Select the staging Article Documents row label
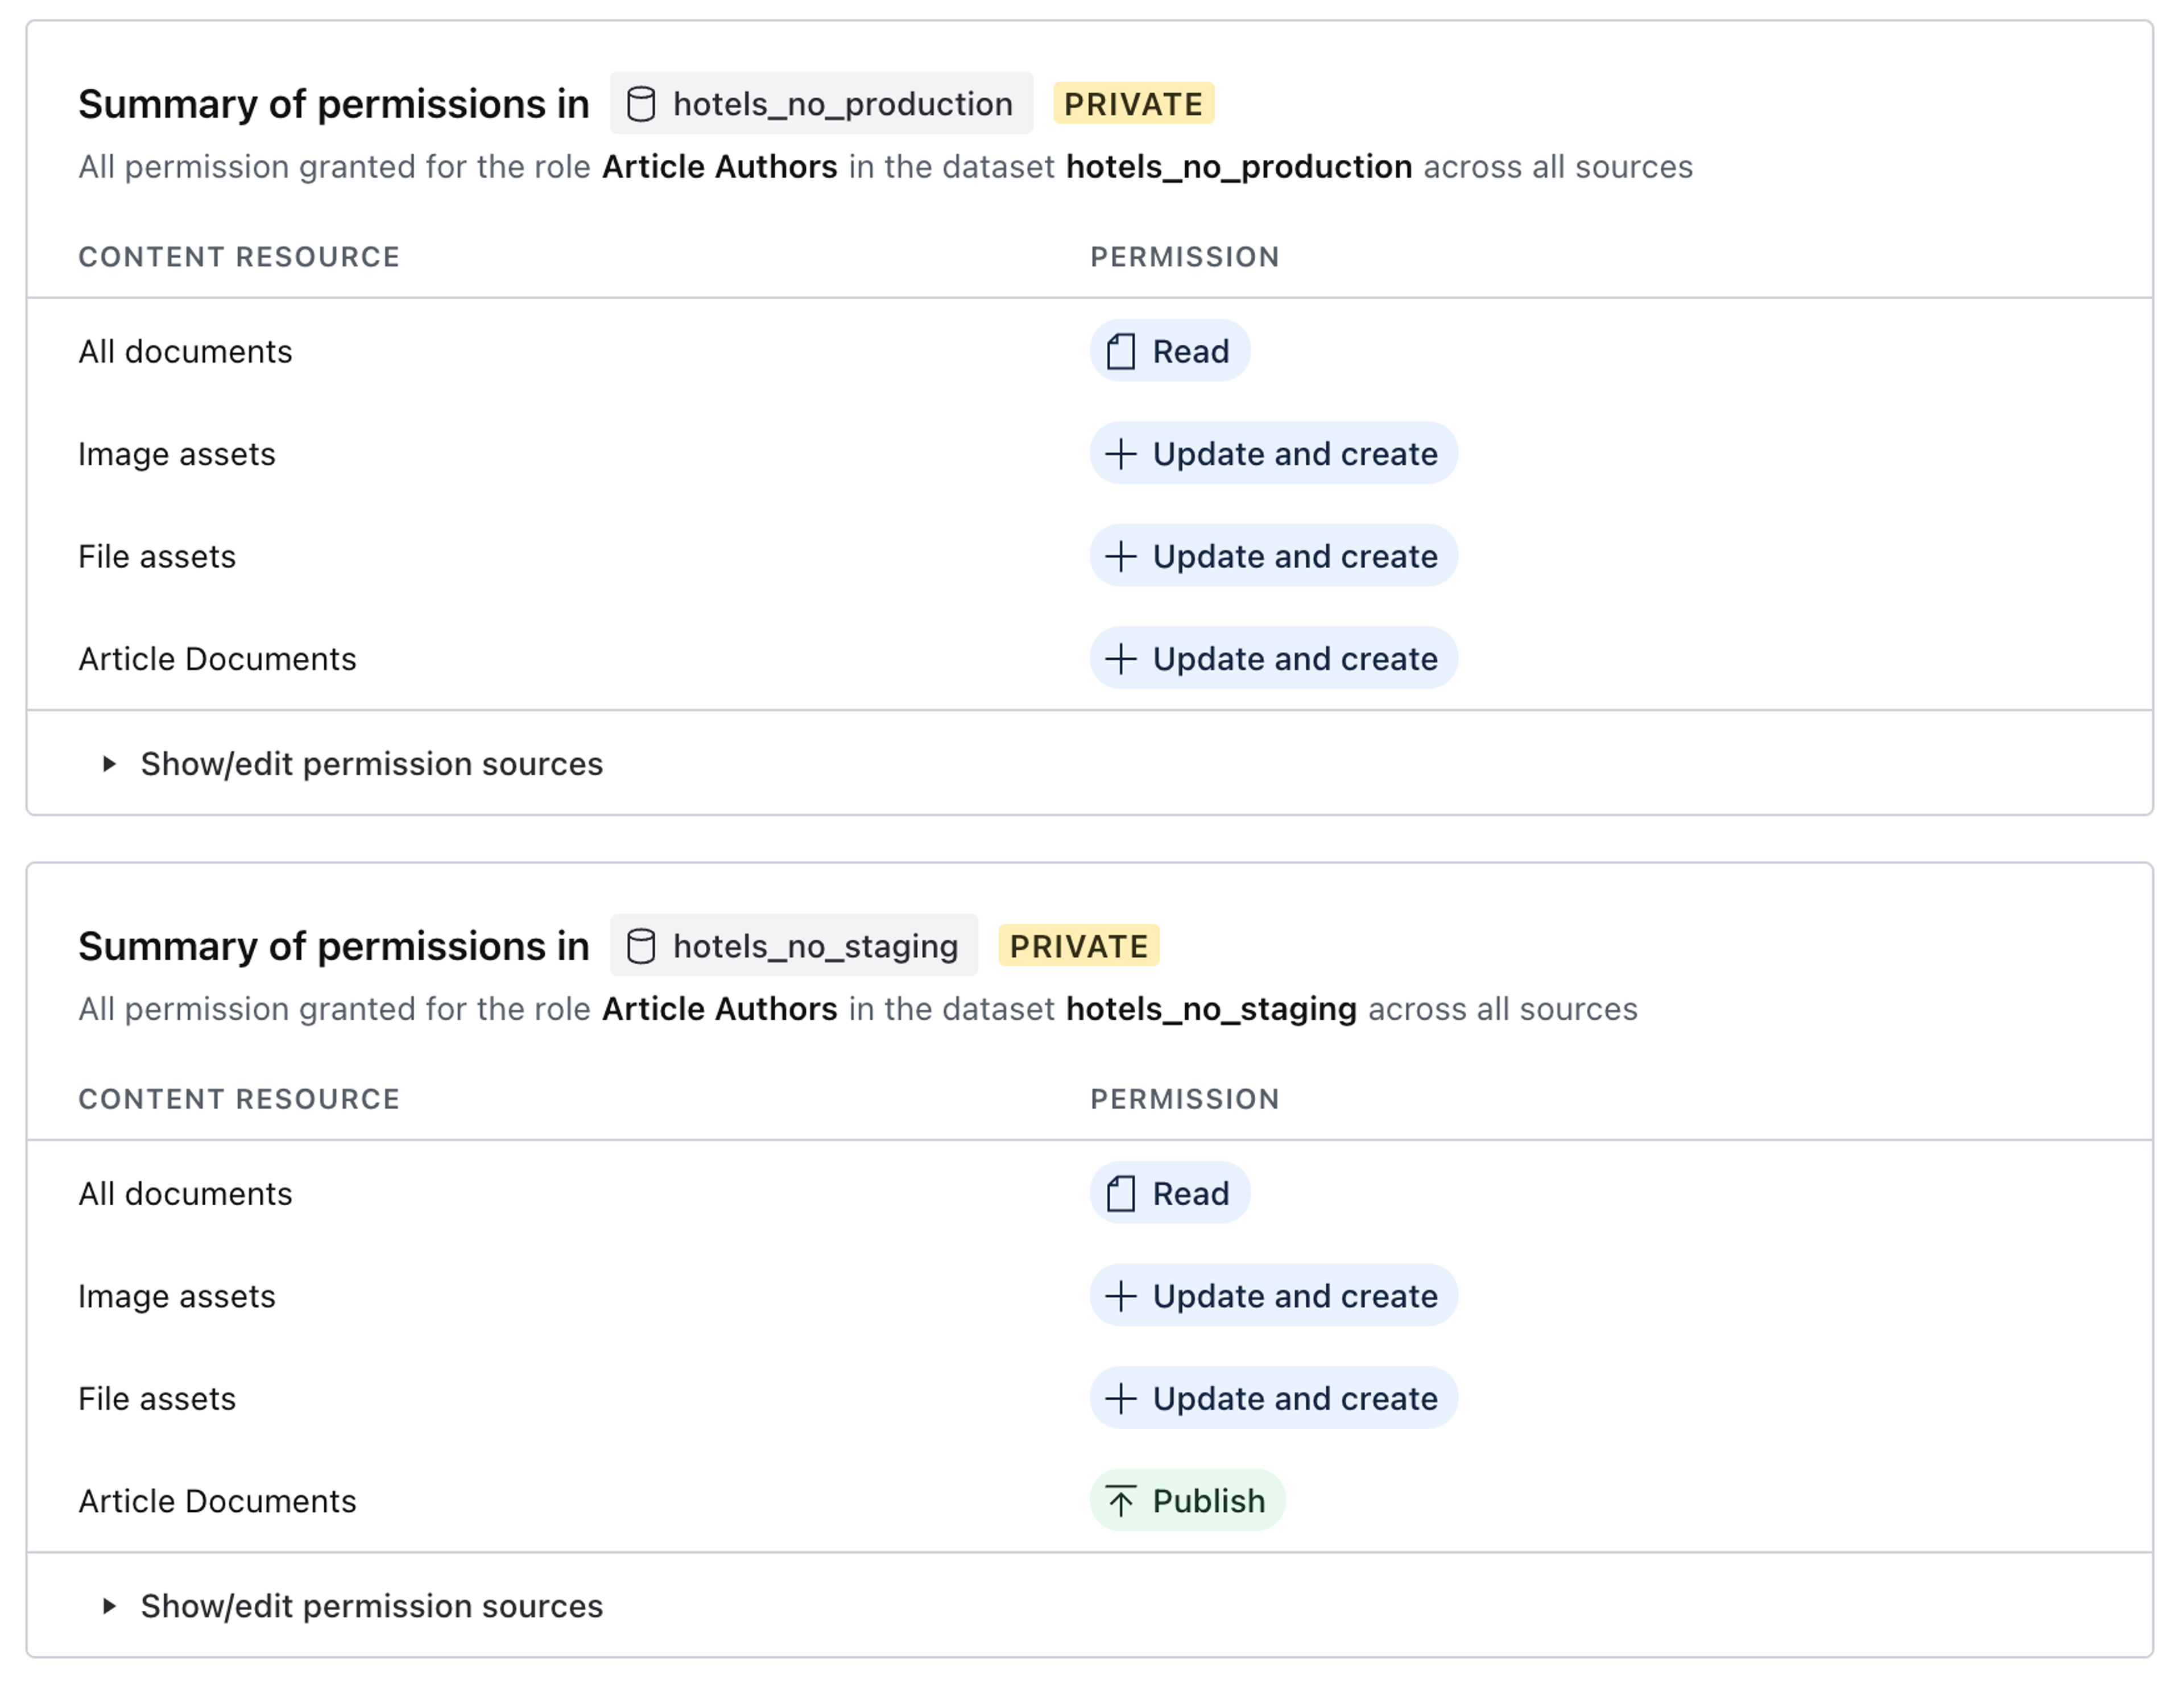Image resolution: width=2184 pixels, height=1687 pixels. click(217, 1501)
